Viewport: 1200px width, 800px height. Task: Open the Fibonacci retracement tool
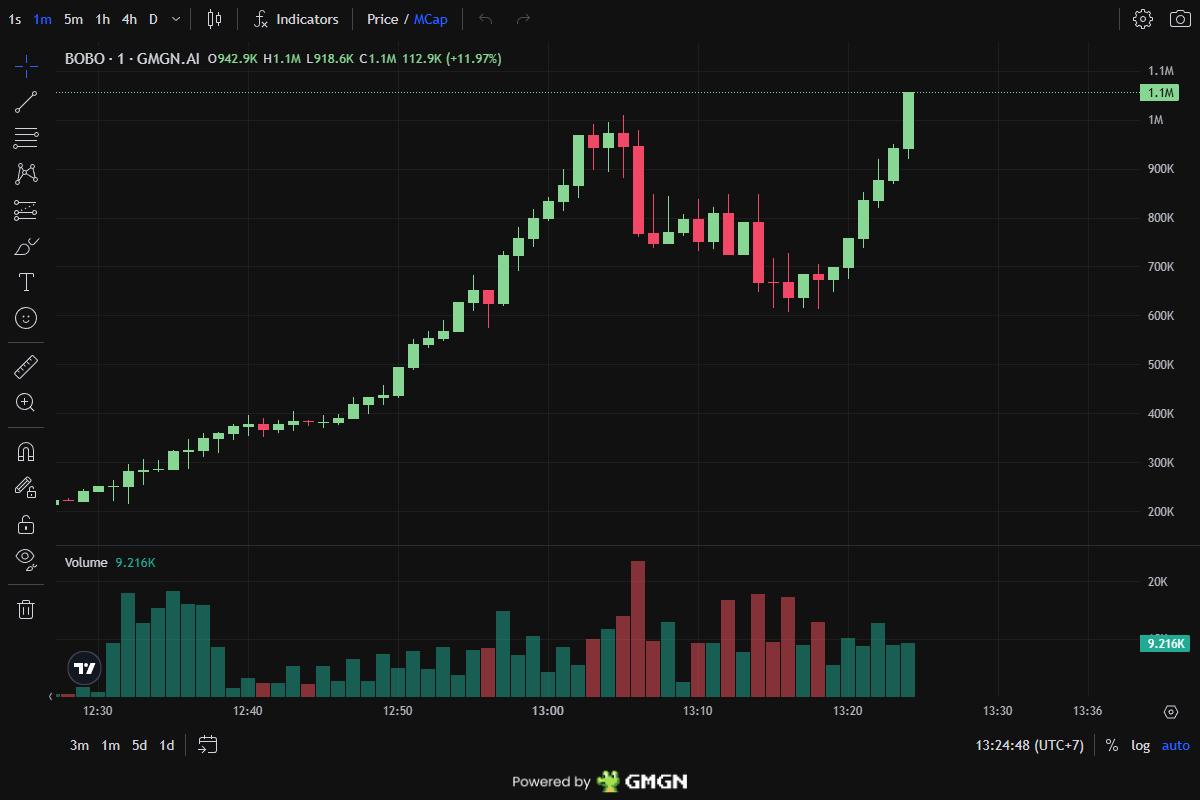[x=26, y=138]
